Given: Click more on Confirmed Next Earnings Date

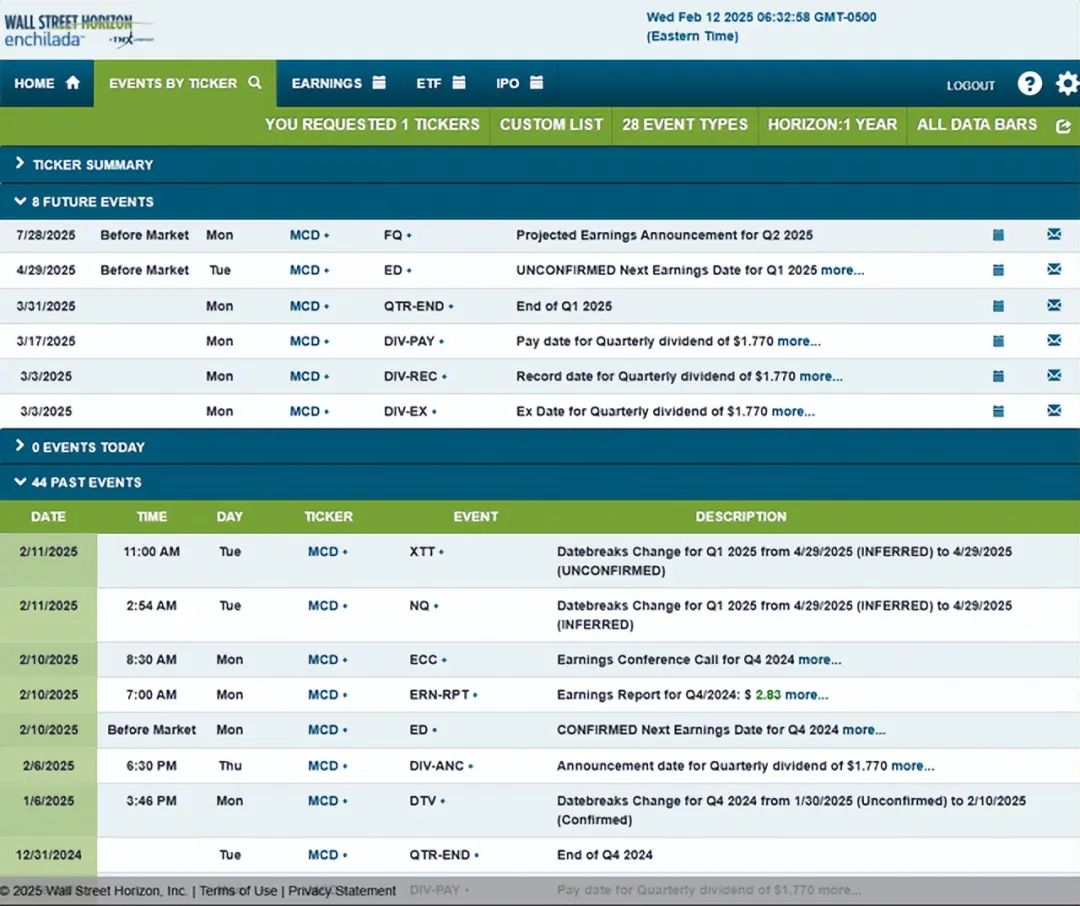Looking at the screenshot, I should [x=864, y=730].
